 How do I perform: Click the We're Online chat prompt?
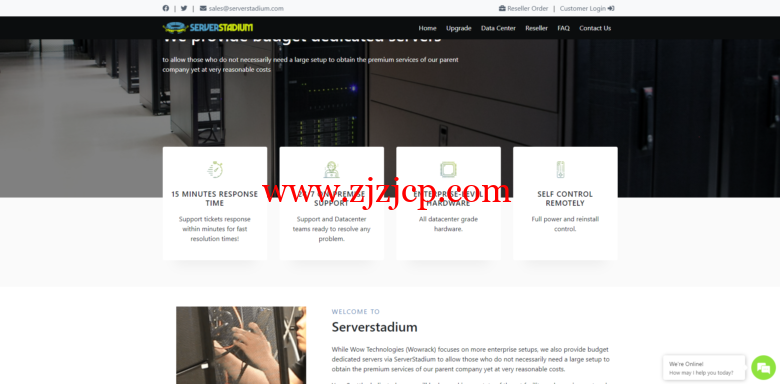(704, 368)
